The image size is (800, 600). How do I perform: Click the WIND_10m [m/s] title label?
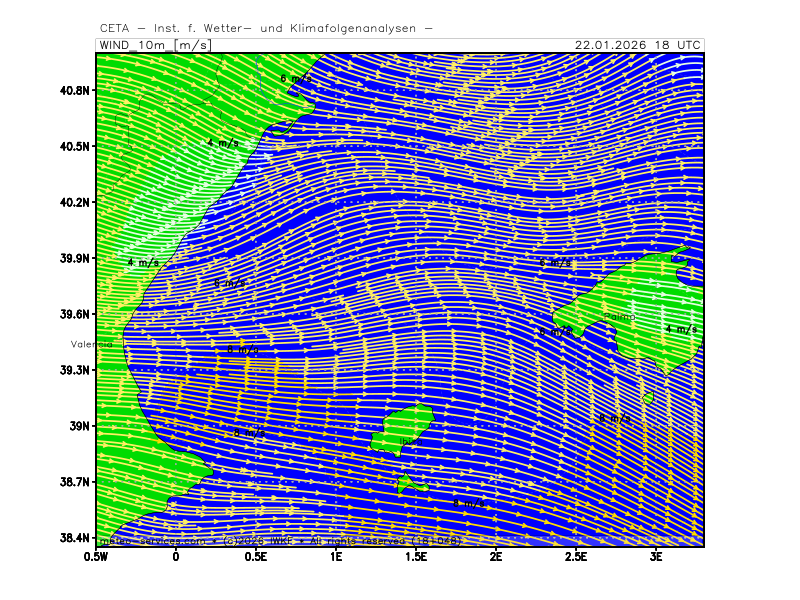[151, 45]
